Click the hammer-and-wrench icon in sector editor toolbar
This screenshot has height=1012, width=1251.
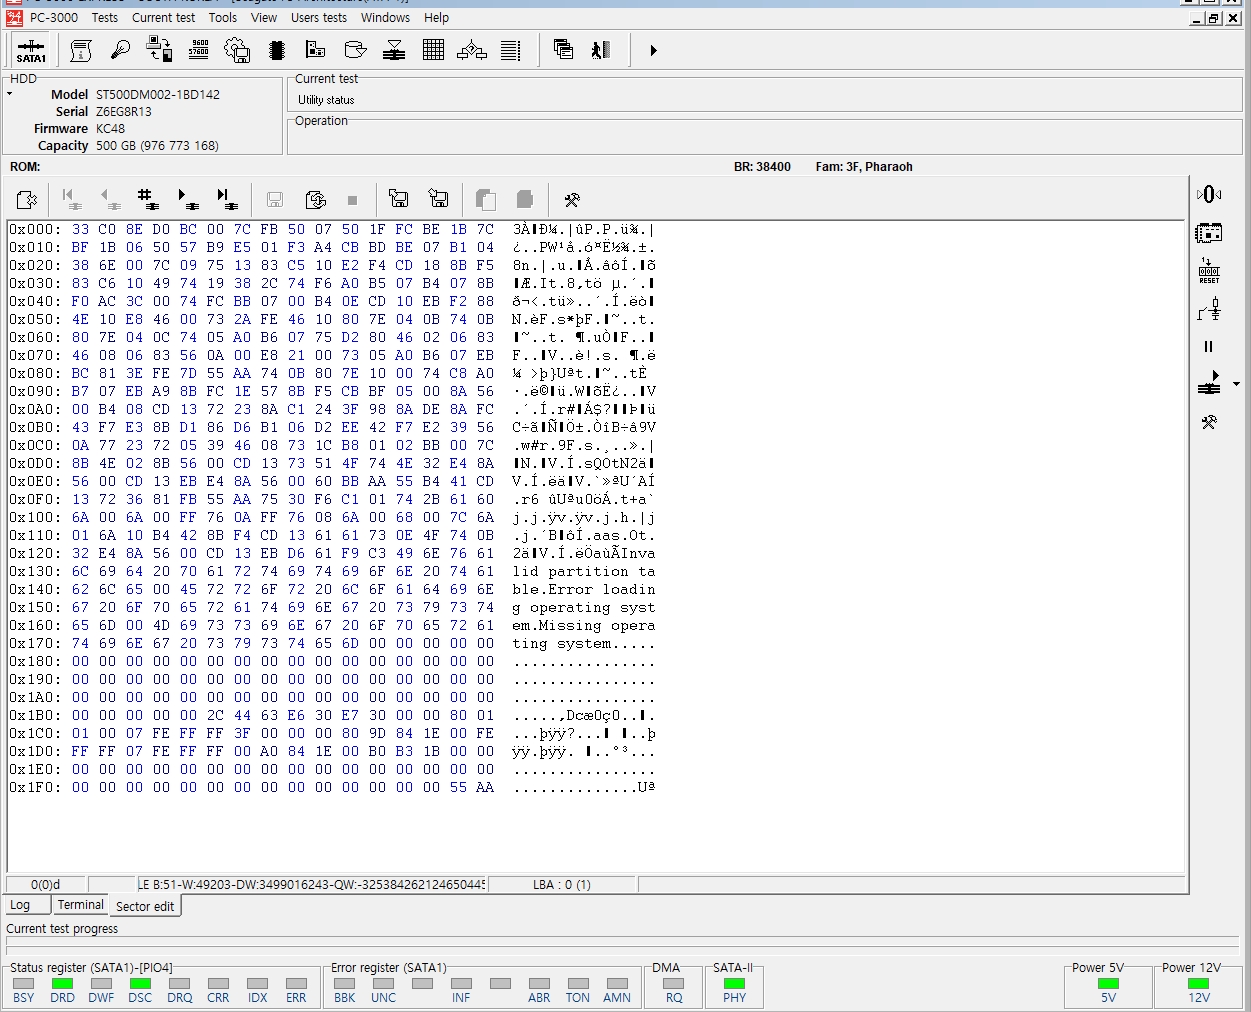point(572,200)
